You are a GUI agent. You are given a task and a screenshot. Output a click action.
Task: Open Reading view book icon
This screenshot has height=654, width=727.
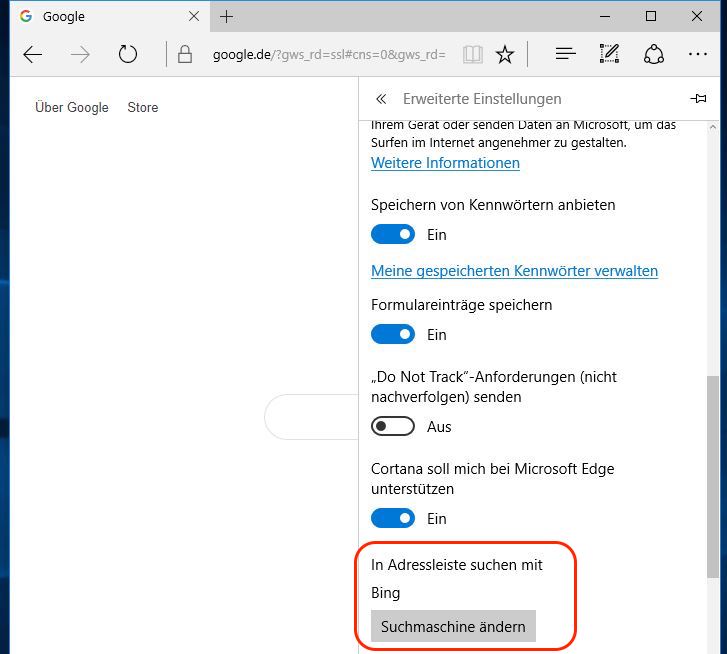tap(472, 55)
